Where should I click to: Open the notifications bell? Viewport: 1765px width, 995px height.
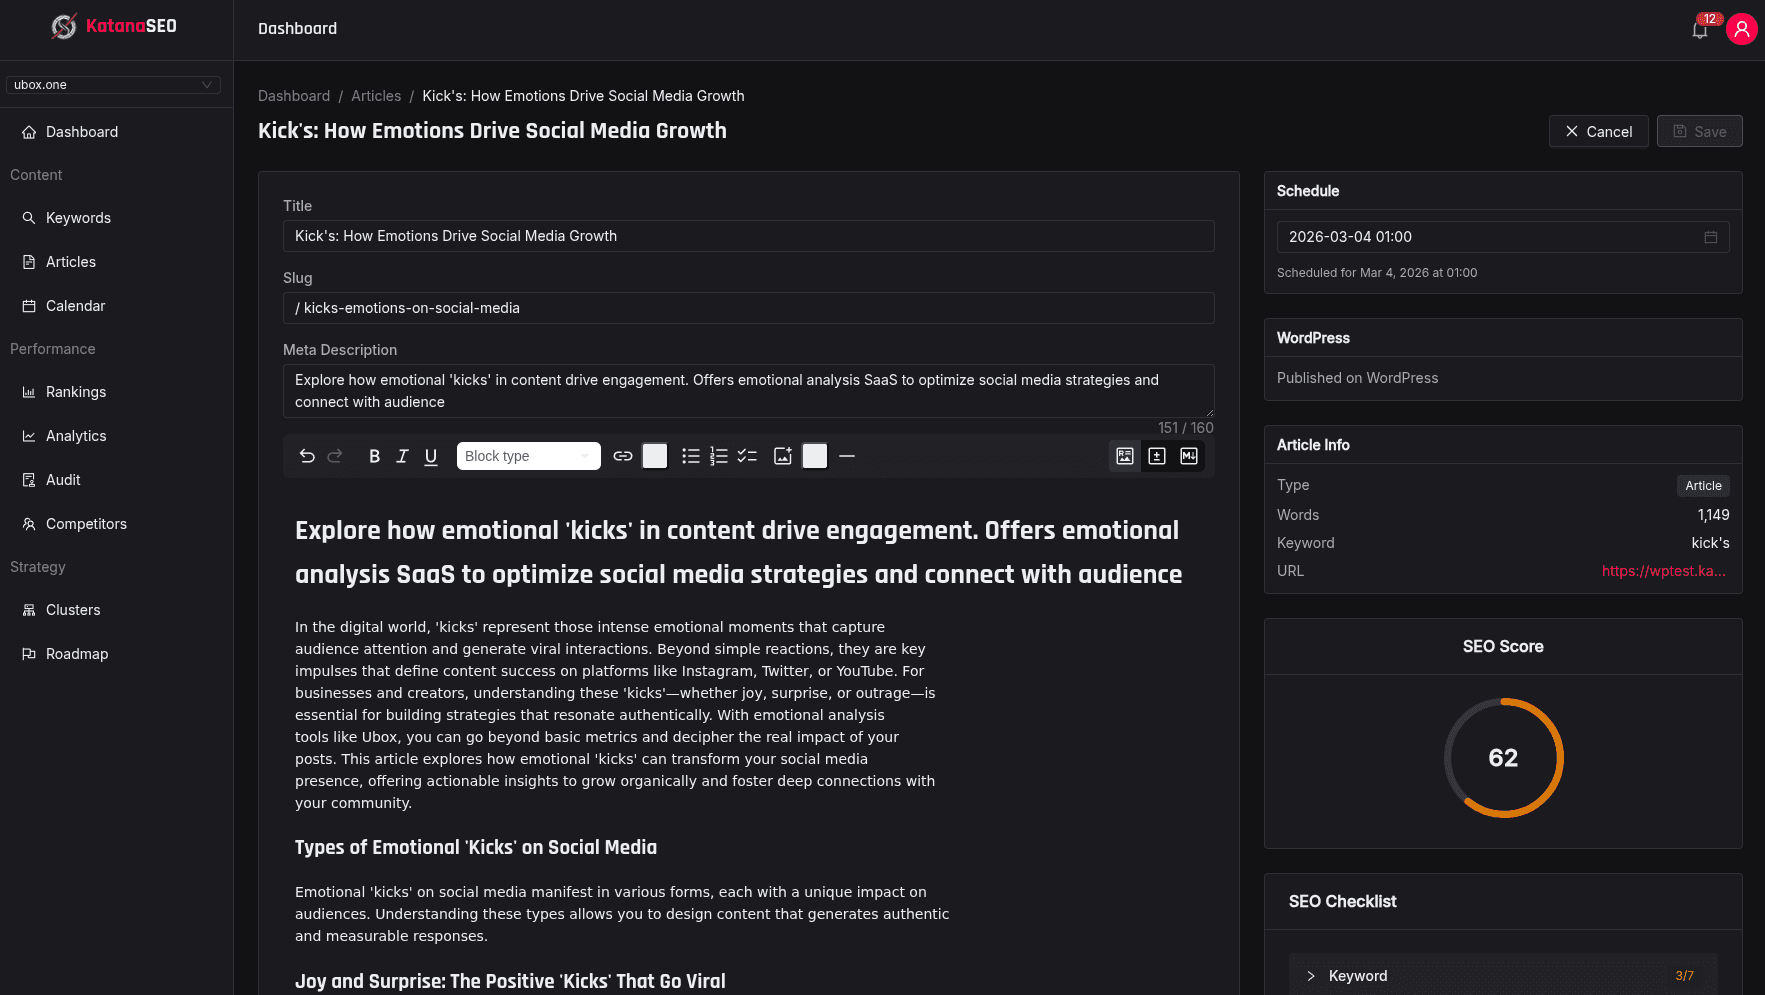click(1700, 30)
